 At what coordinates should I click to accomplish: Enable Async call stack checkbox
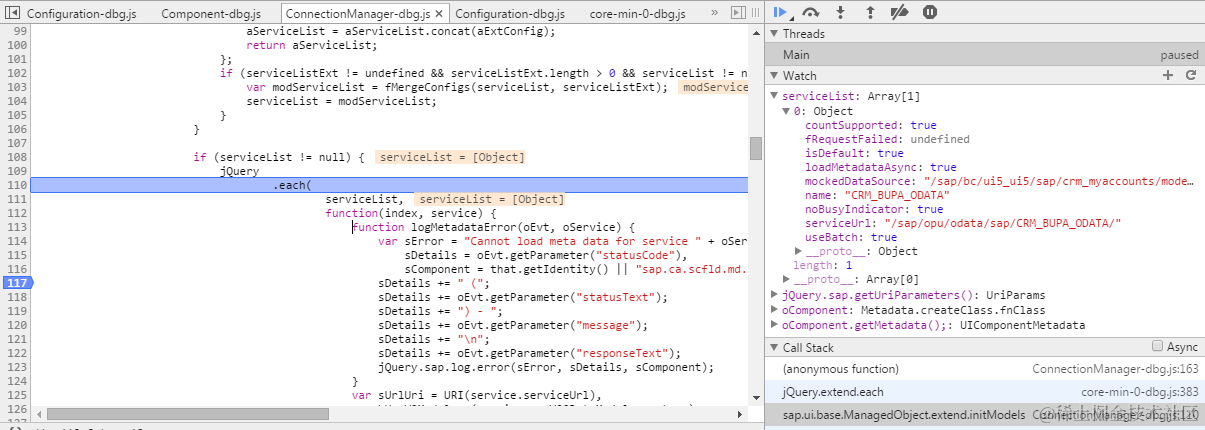(1159, 347)
